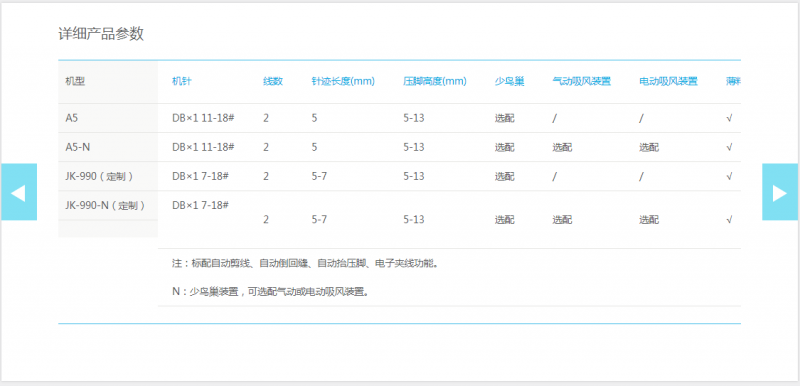Select the 机型 column header
This screenshot has height=386, width=800.
click(75, 82)
